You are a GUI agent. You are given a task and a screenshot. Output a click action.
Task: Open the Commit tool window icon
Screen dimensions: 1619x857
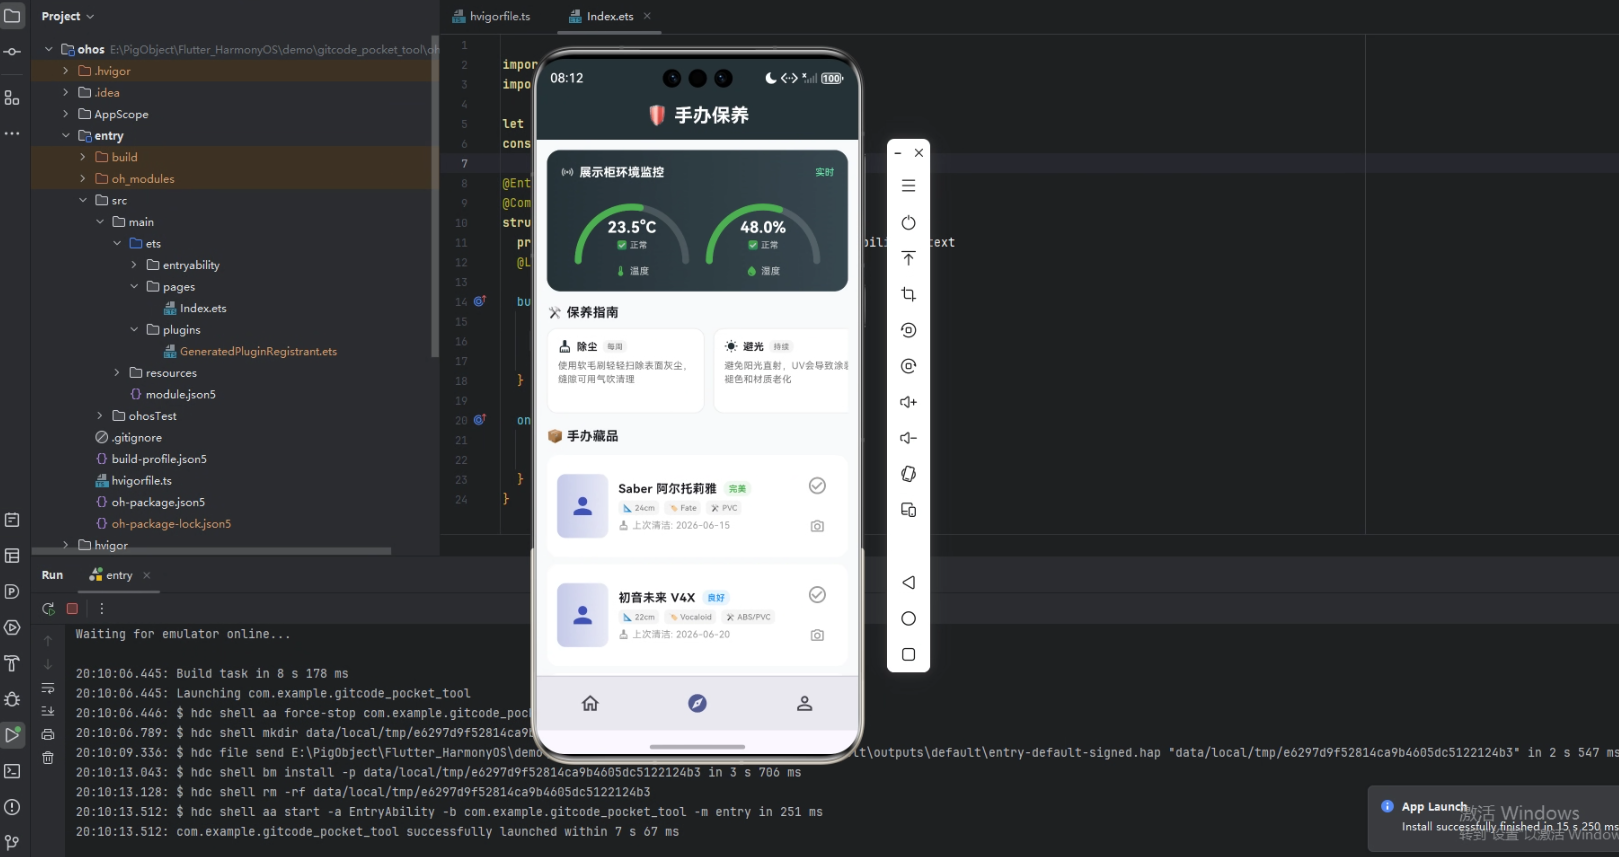[x=12, y=51]
